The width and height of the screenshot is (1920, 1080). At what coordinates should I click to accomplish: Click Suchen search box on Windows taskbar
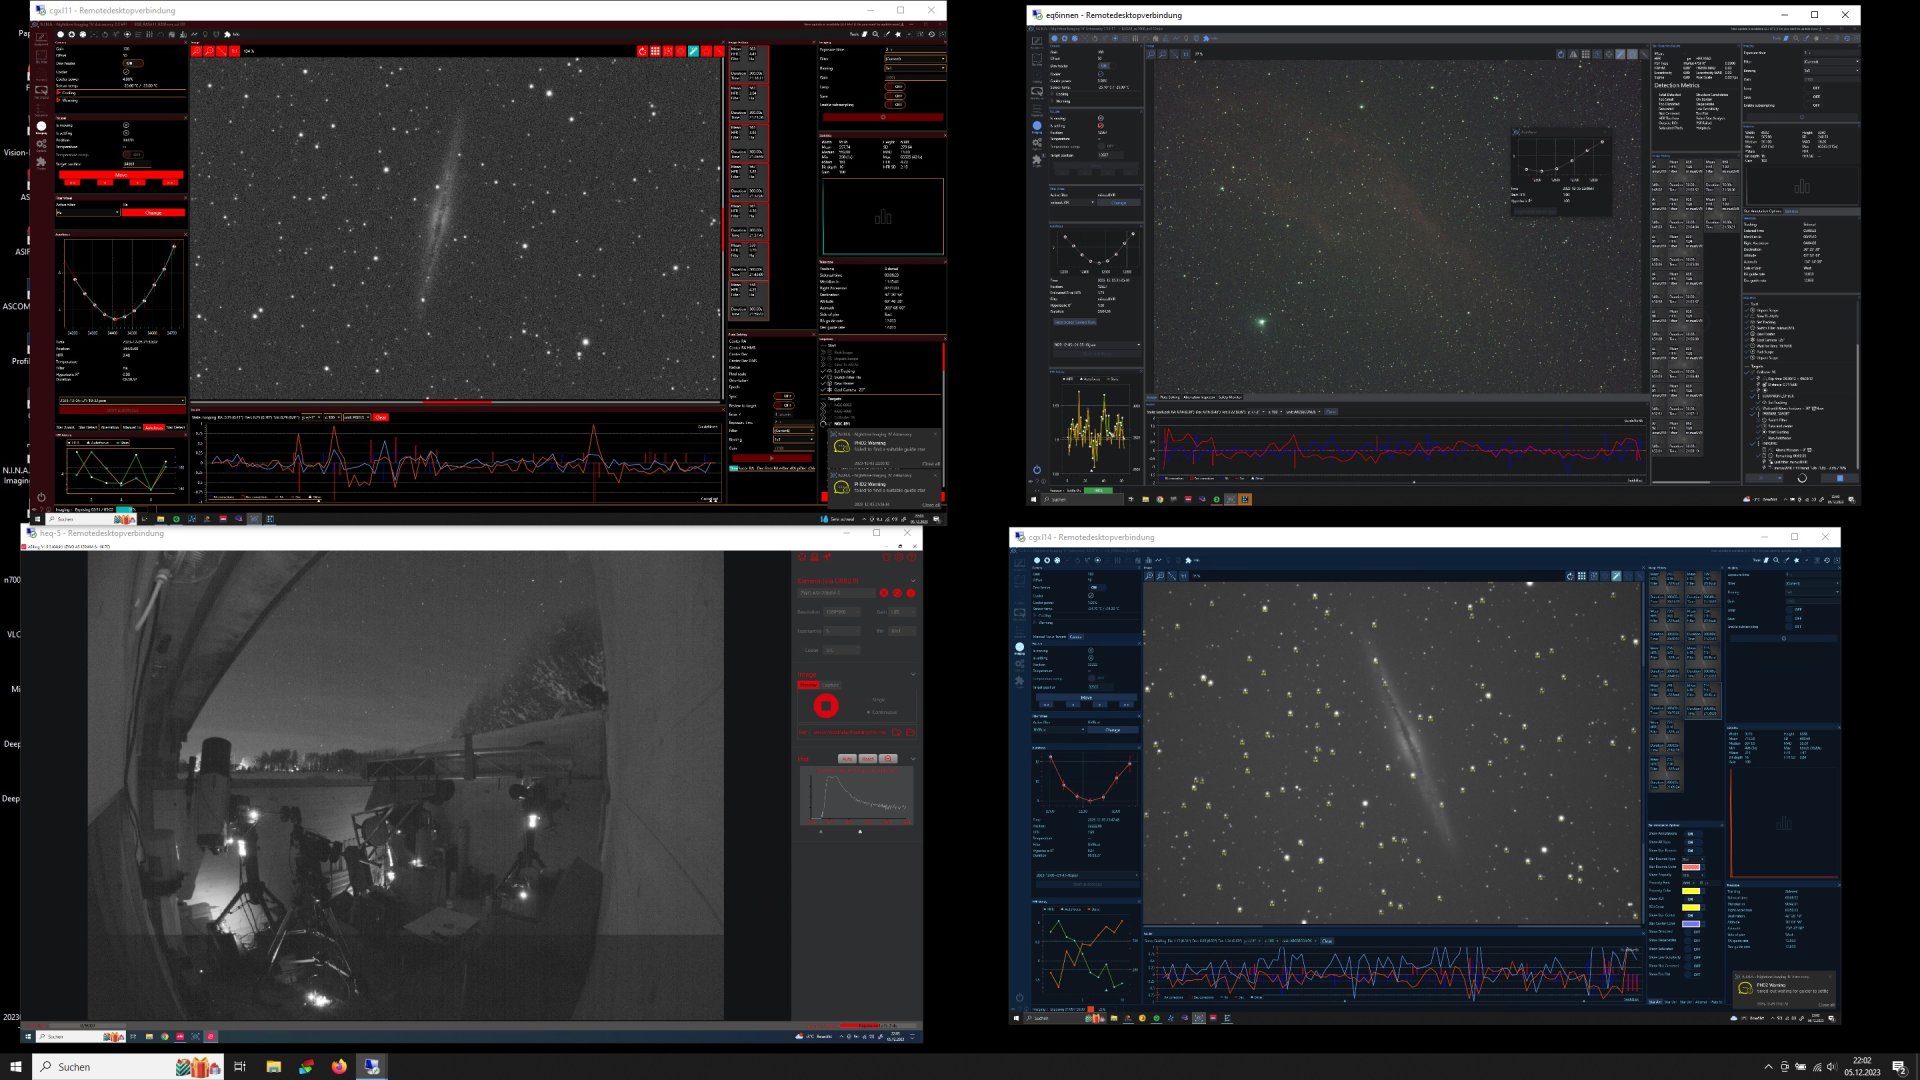(x=128, y=1067)
